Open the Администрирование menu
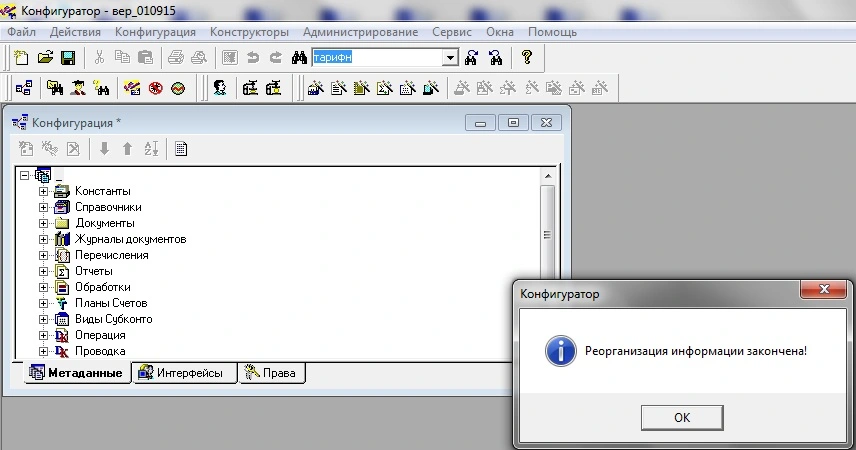 360,32
